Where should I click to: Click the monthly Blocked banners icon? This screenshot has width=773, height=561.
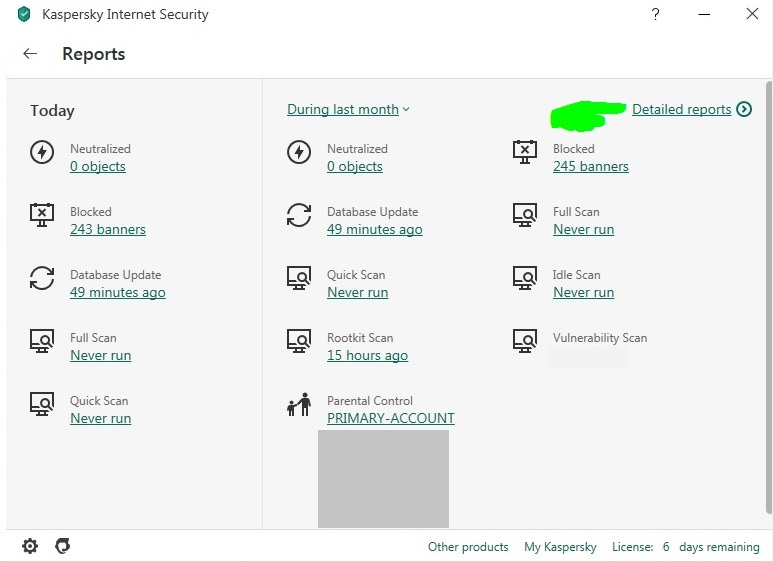(525, 152)
